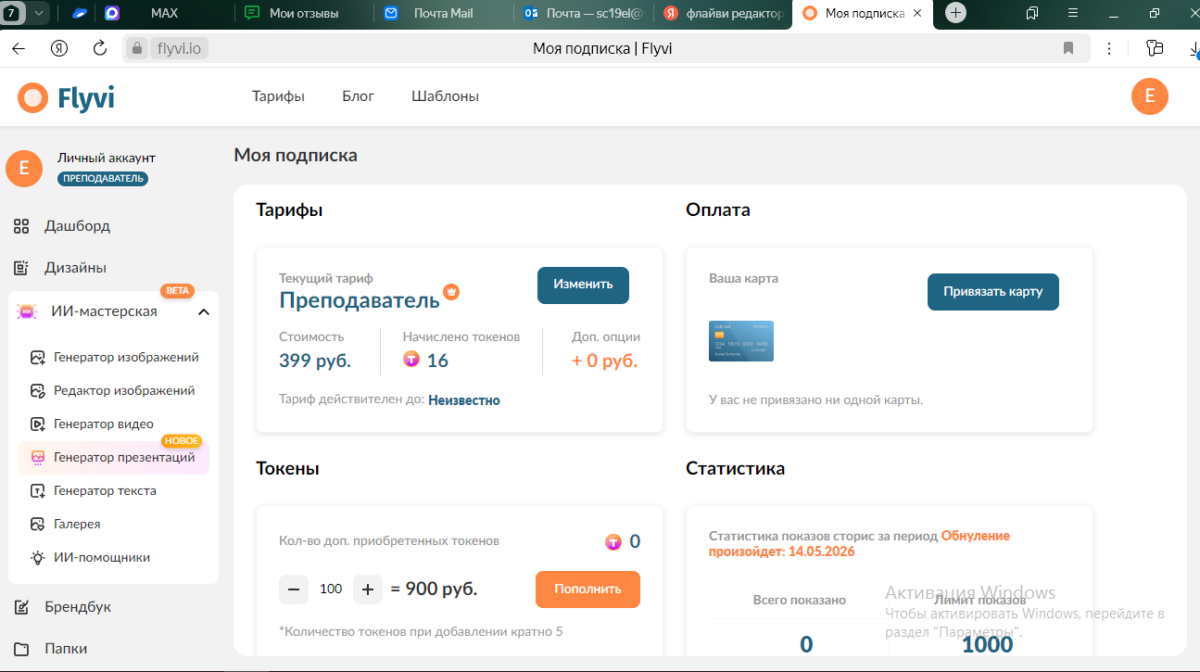Click the Неизвестно tariff validity text
Image resolution: width=1200 pixels, height=672 pixels.
[x=464, y=400]
